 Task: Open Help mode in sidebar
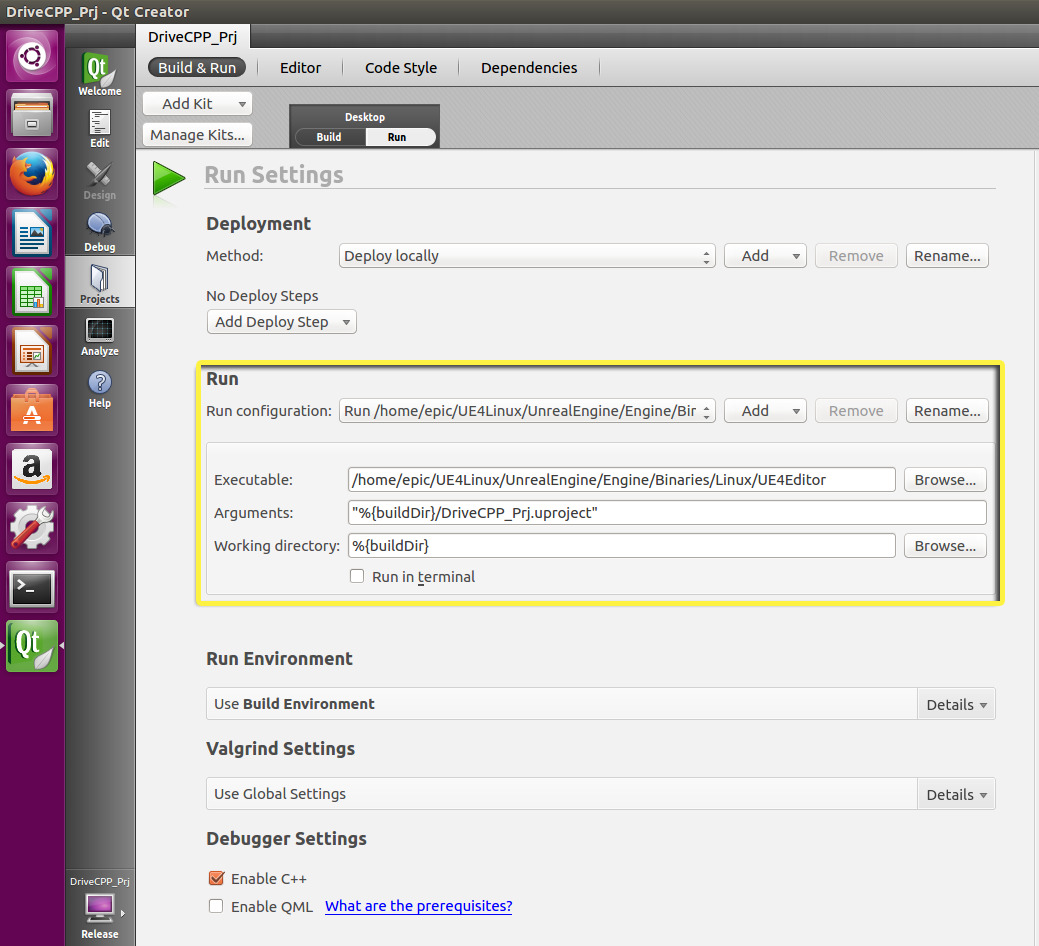point(99,388)
